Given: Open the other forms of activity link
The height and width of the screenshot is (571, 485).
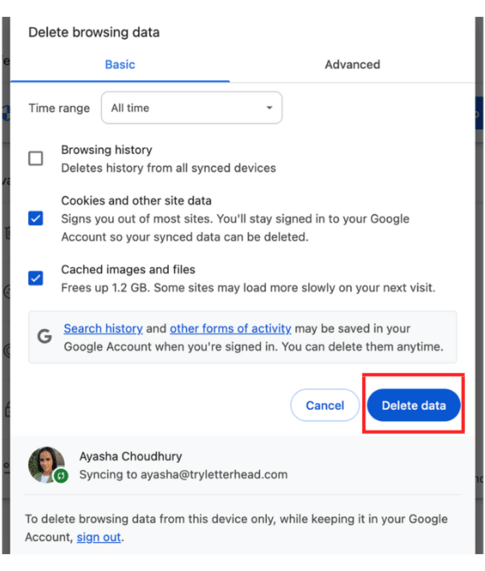Looking at the screenshot, I should pos(230,328).
